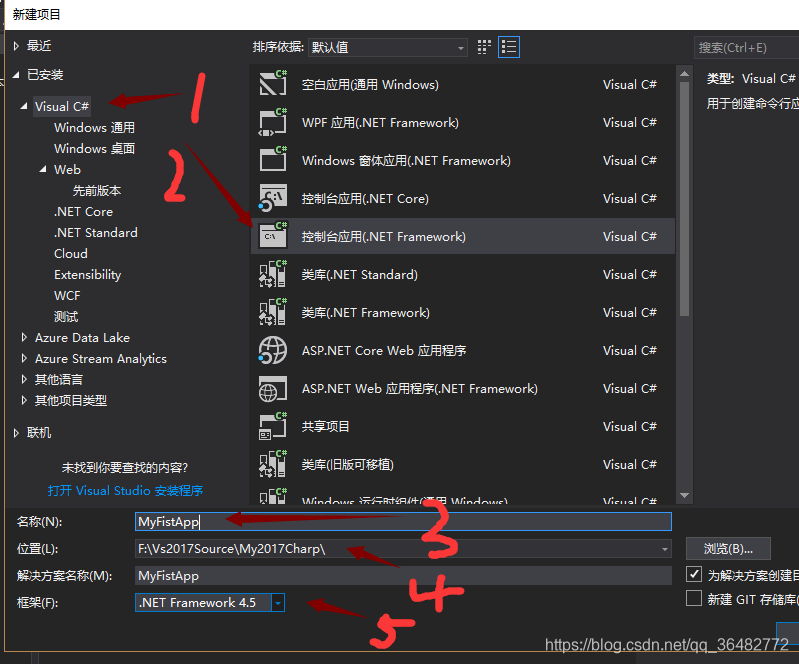Expand the Azure Stream Analytics node
Viewport: 799px width, 664px height.
(24, 358)
